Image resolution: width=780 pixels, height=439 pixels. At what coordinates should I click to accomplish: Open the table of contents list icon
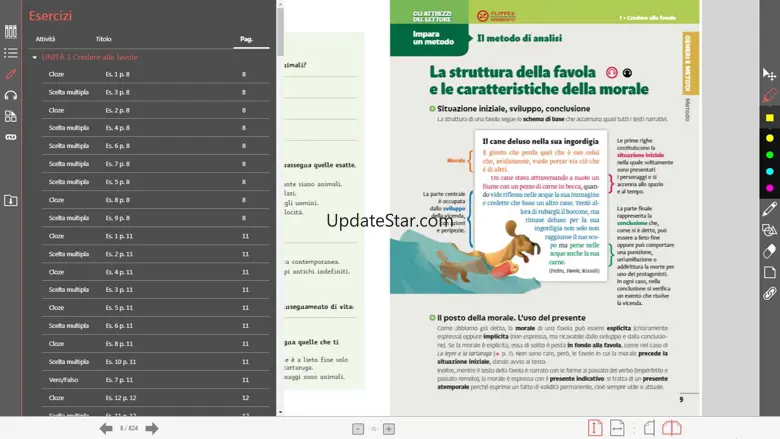(10, 53)
